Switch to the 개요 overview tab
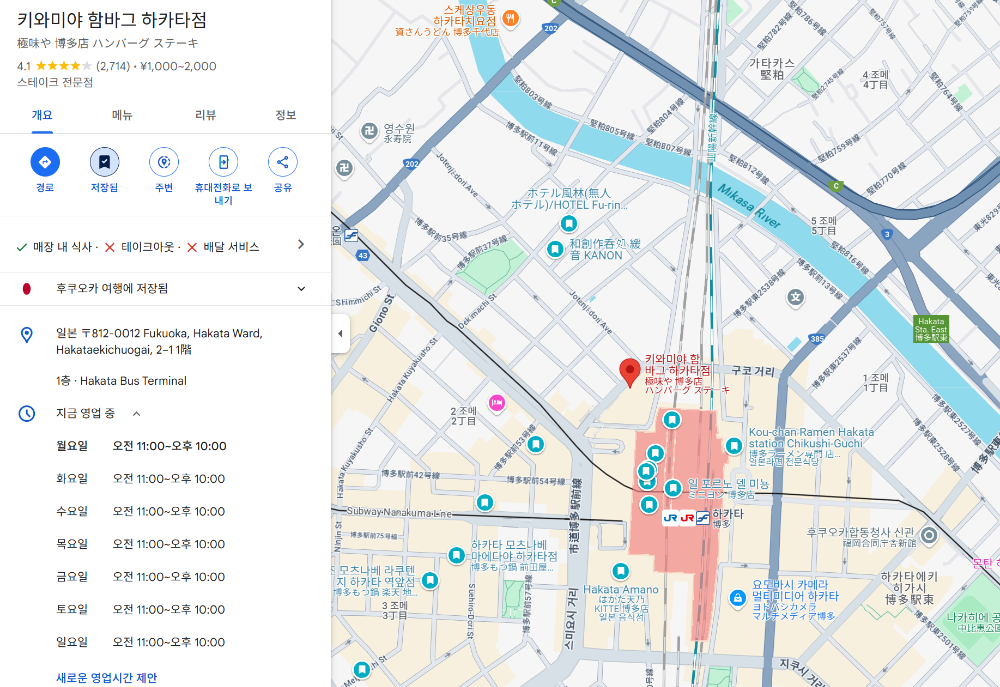Image resolution: width=1000 pixels, height=687 pixels. coord(42,115)
